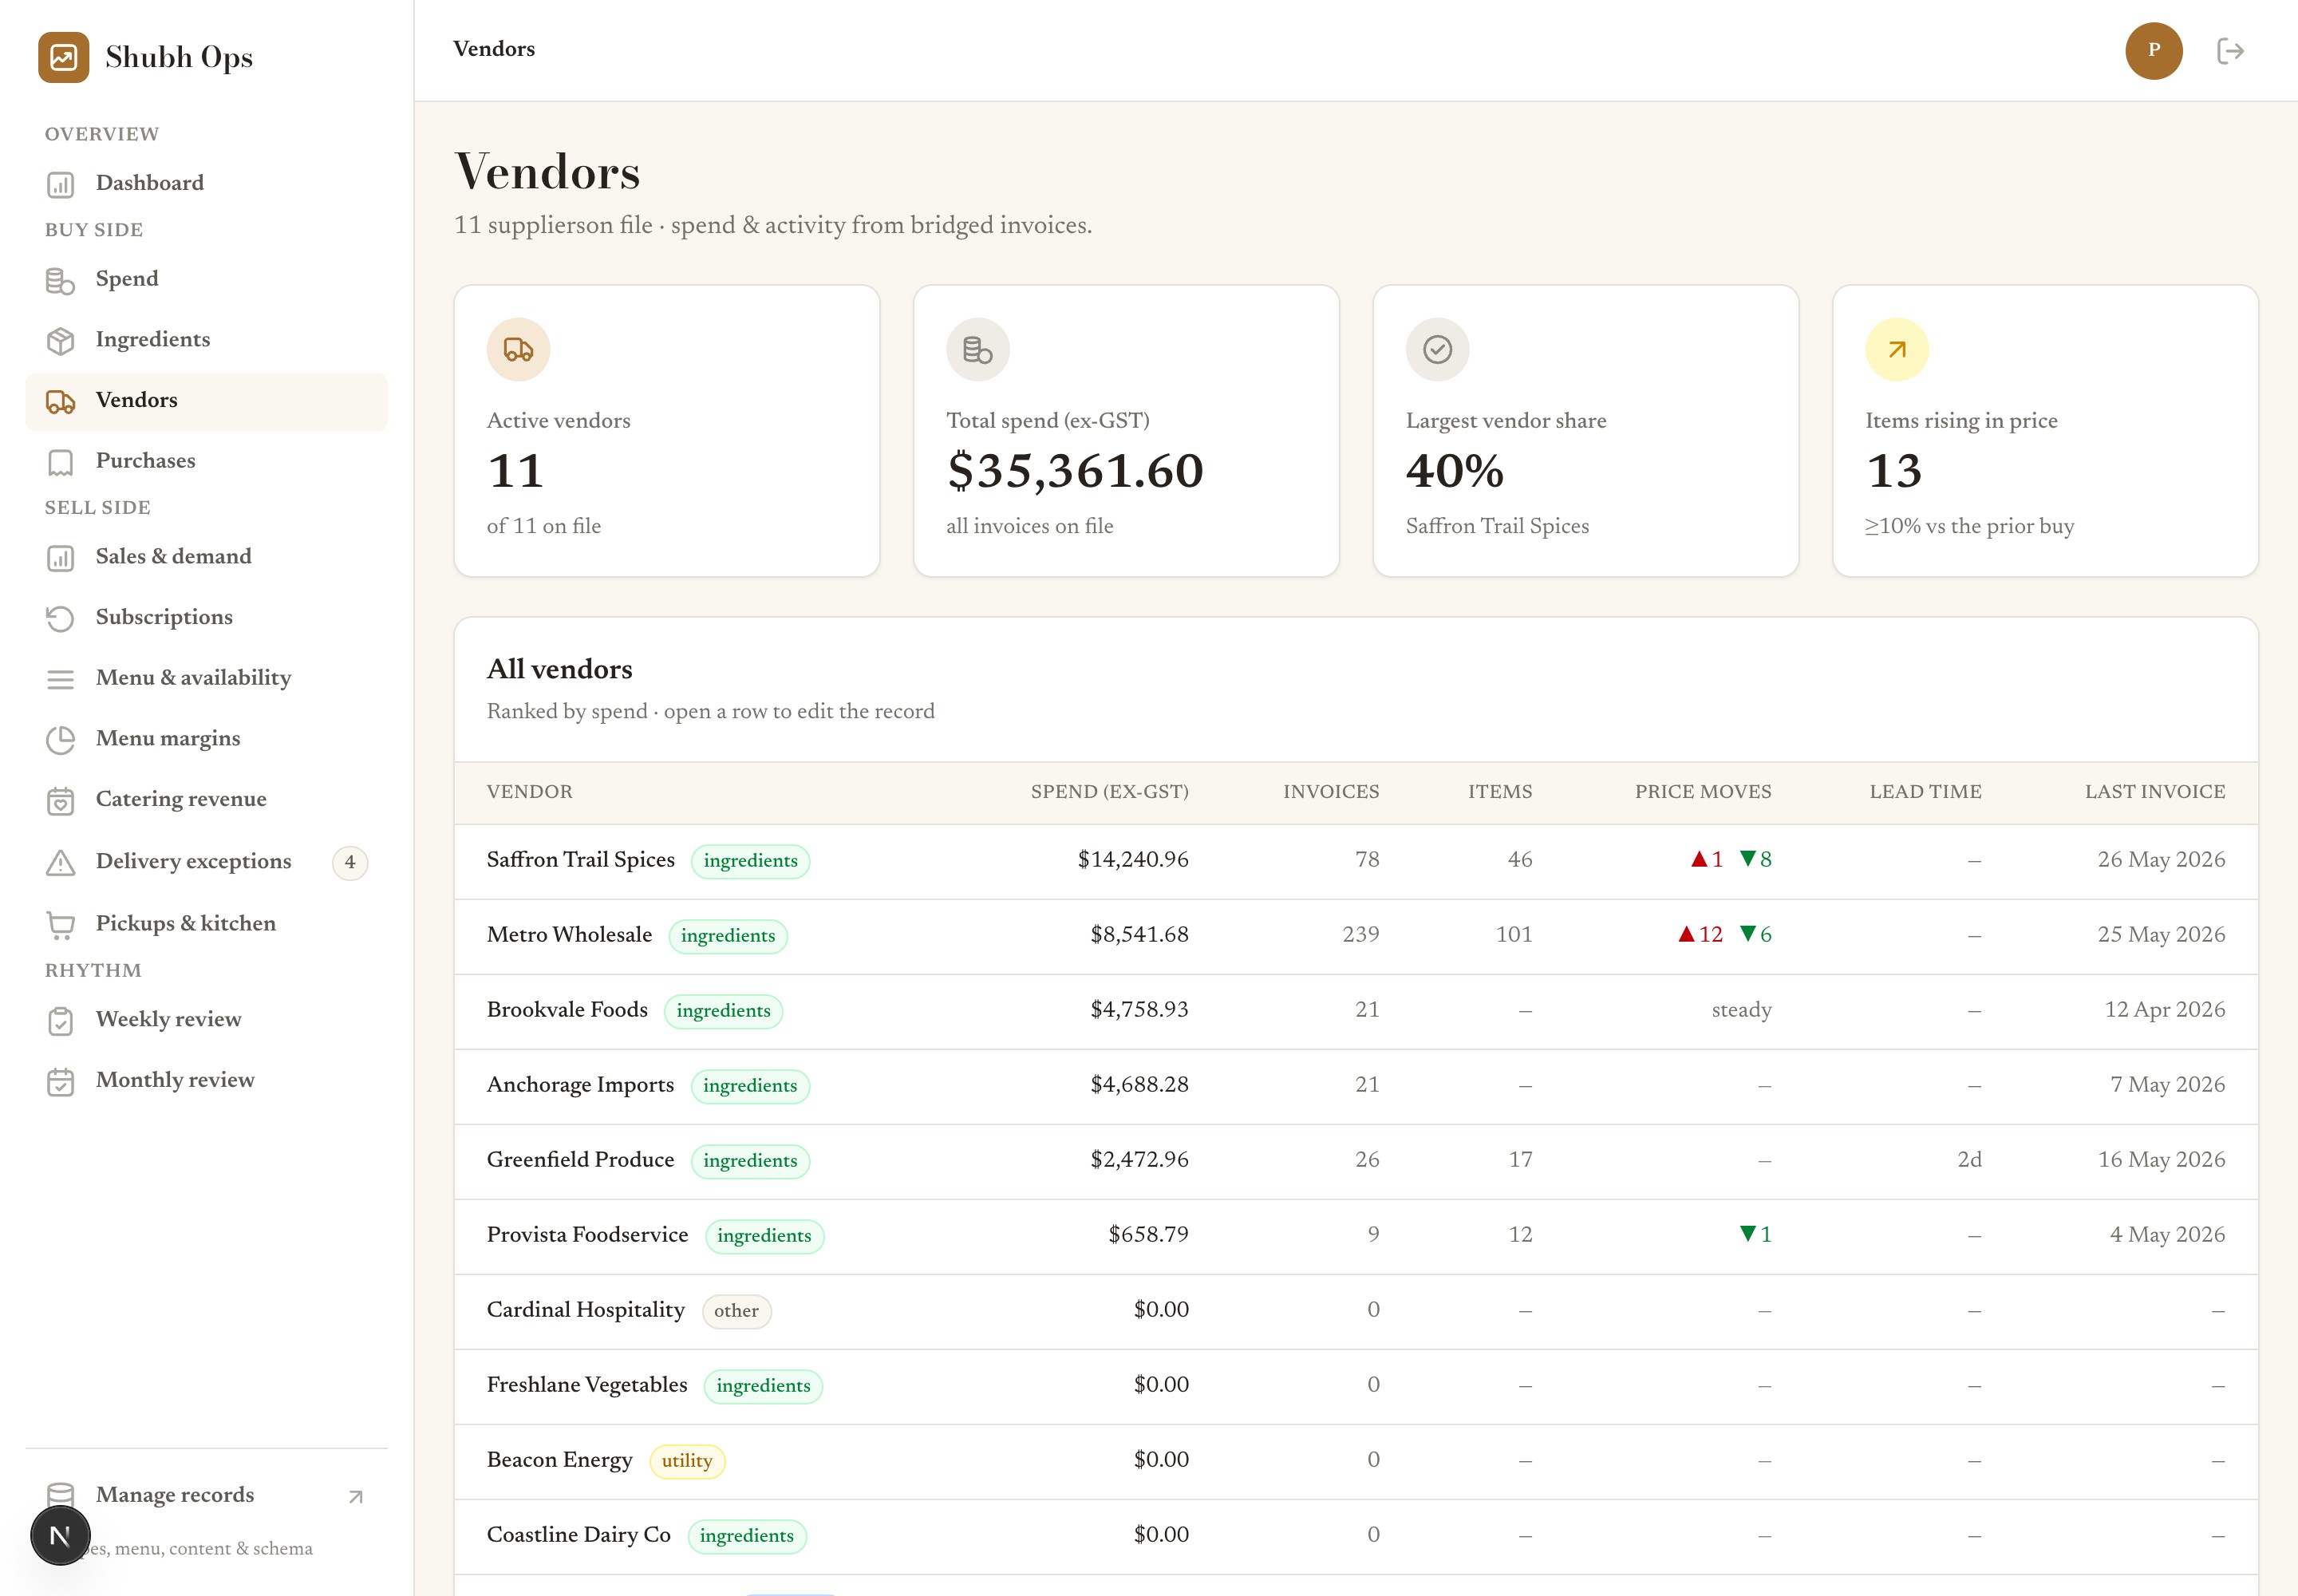Click the arrow icon on Items rising card
This screenshot has width=2298, height=1596.
point(1897,350)
